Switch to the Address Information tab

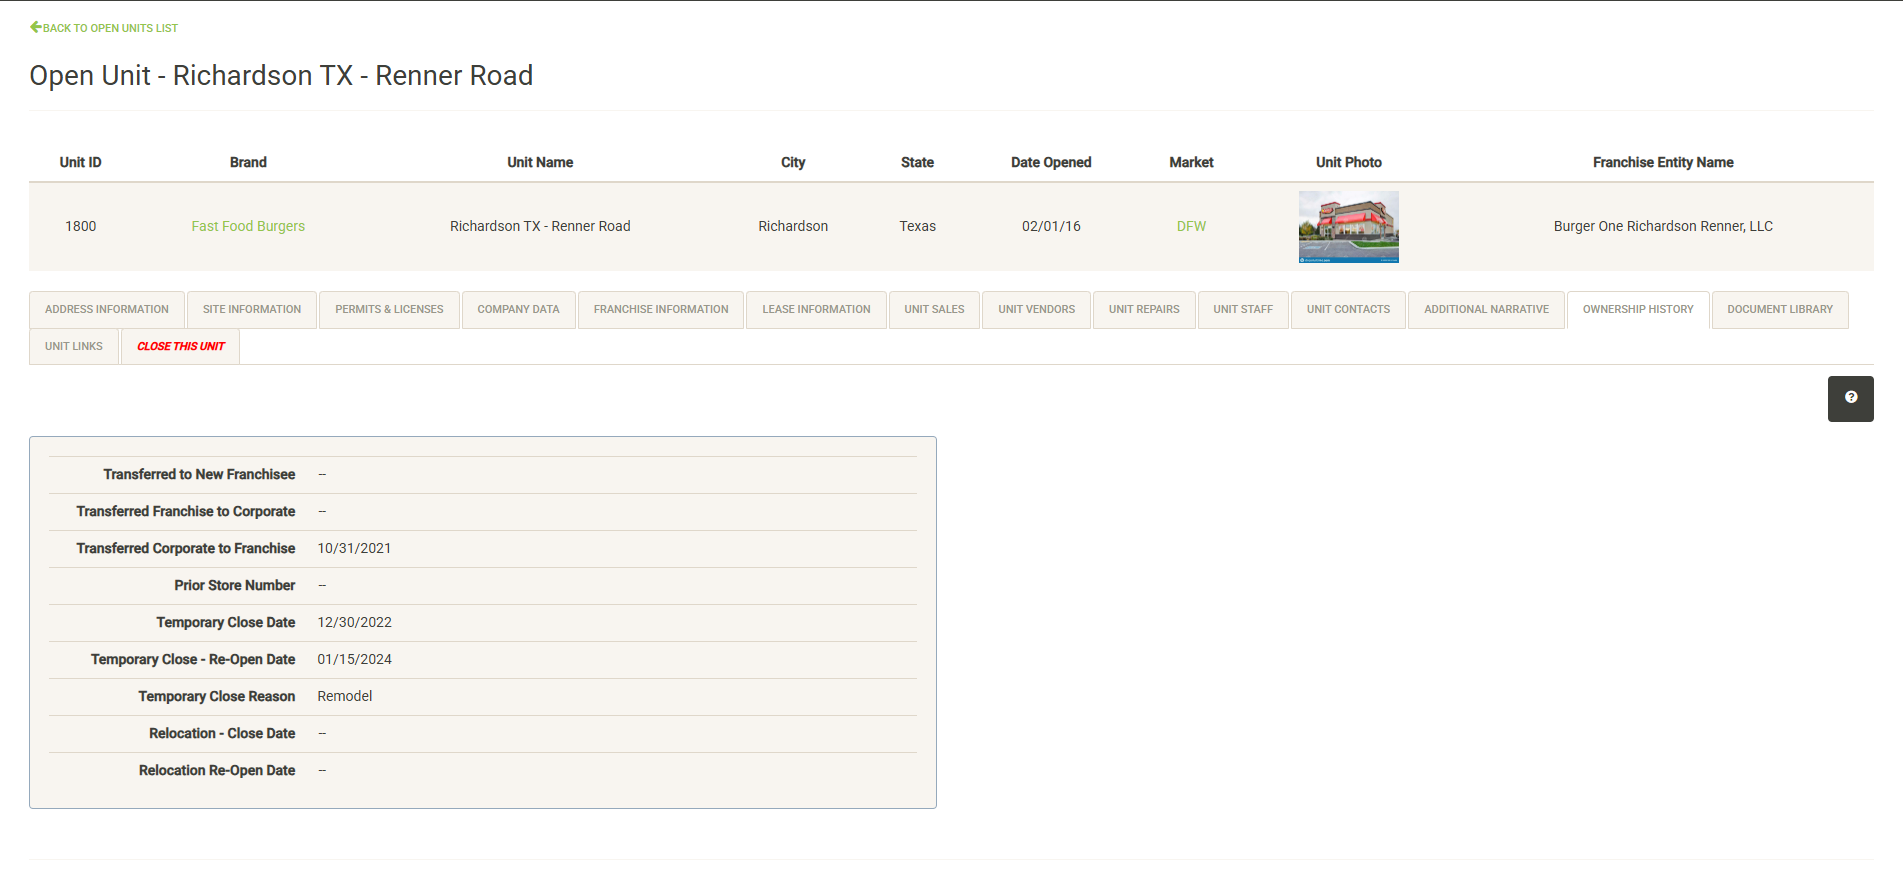pos(107,310)
